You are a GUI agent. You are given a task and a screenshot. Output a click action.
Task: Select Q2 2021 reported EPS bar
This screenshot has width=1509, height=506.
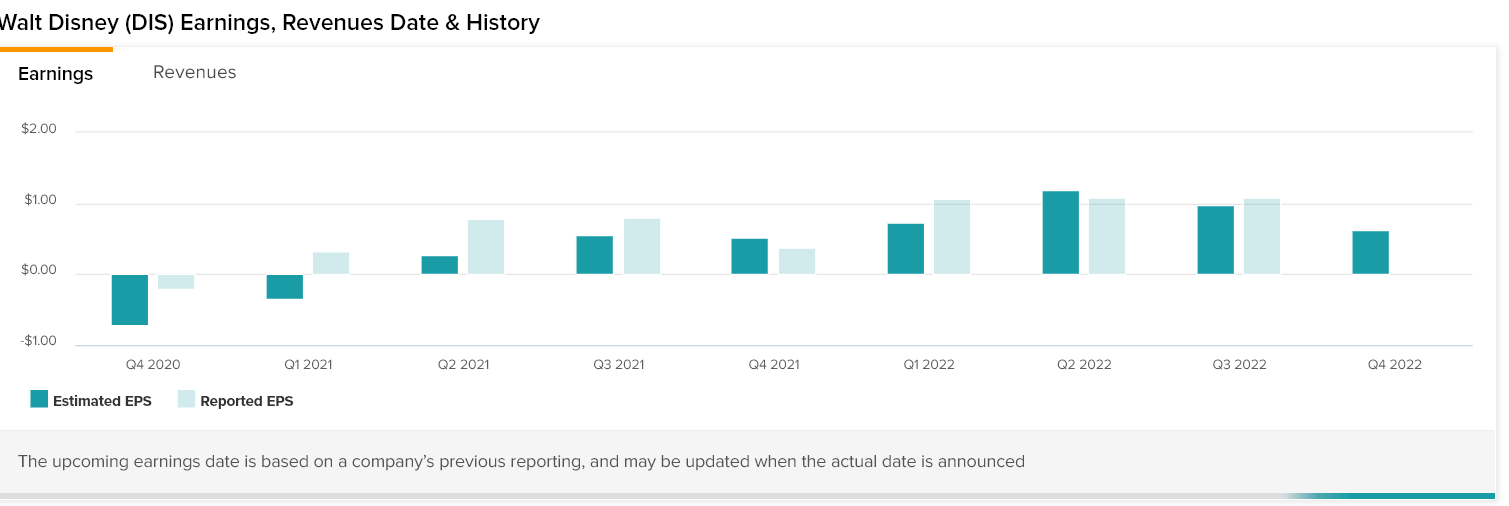[x=486, y=247]
